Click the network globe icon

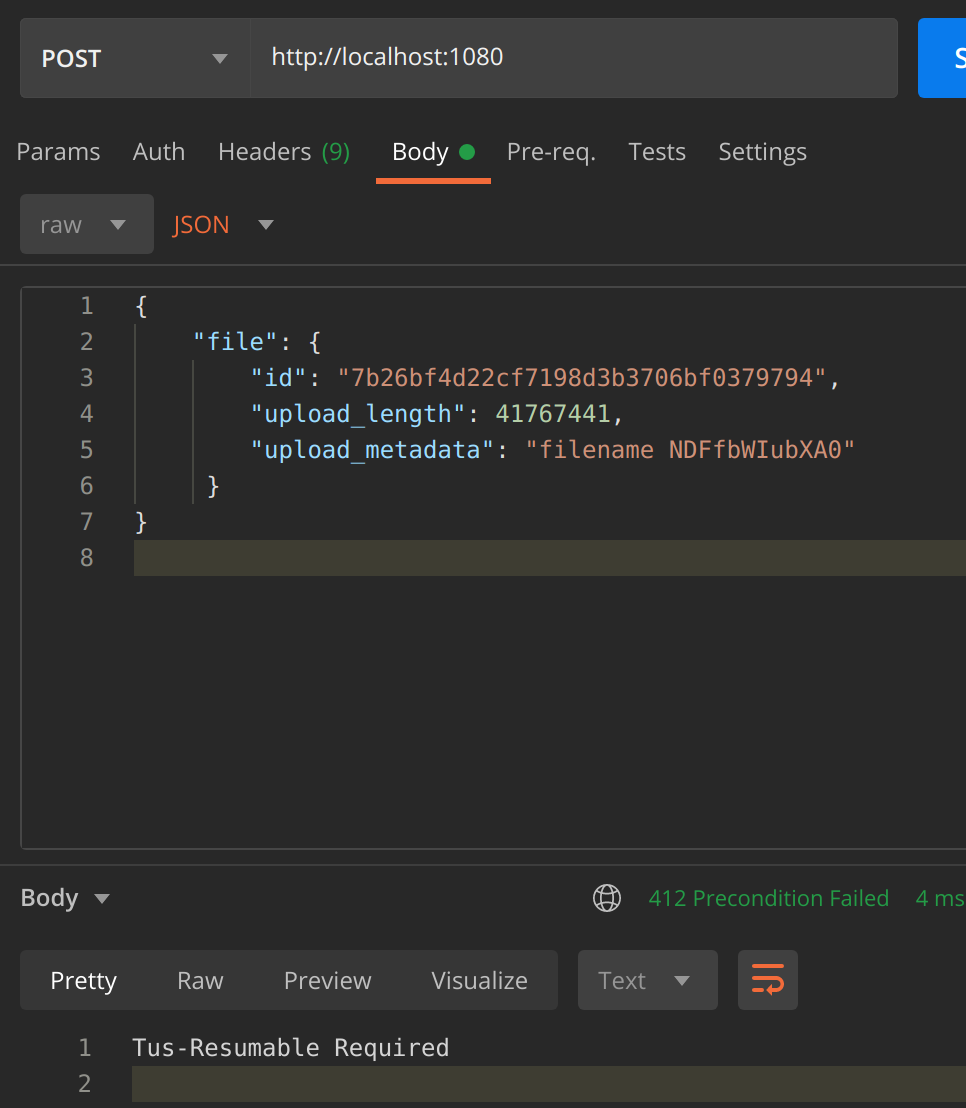(606, 898)
